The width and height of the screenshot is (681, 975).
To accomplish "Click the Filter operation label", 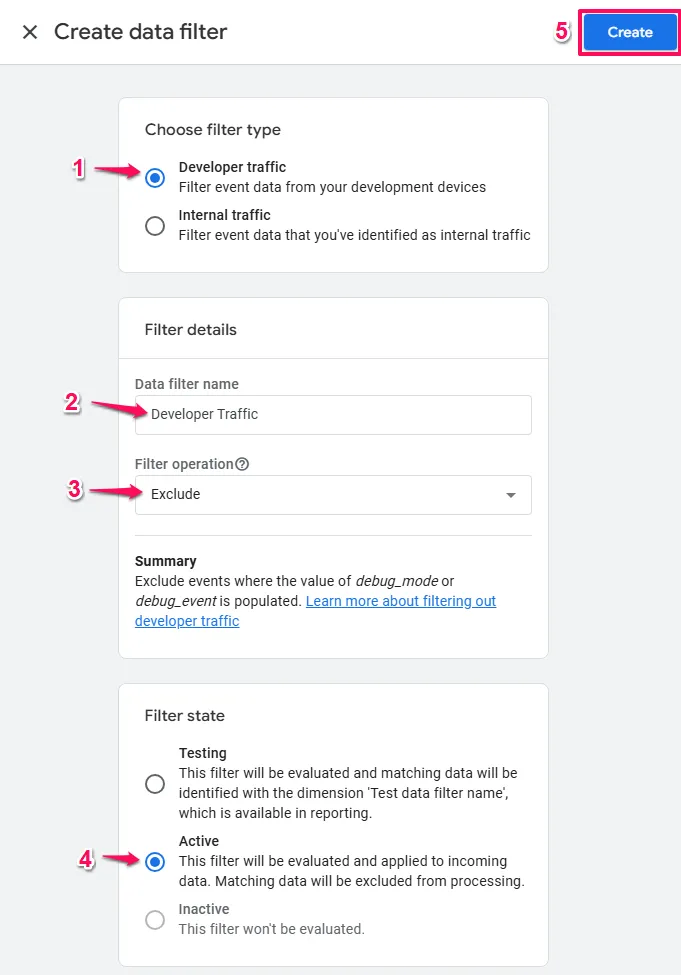I will 184,464.
